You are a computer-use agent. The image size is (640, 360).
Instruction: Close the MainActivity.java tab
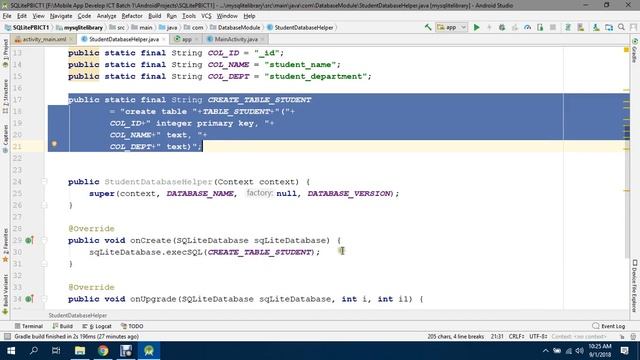tap(262, 39)
